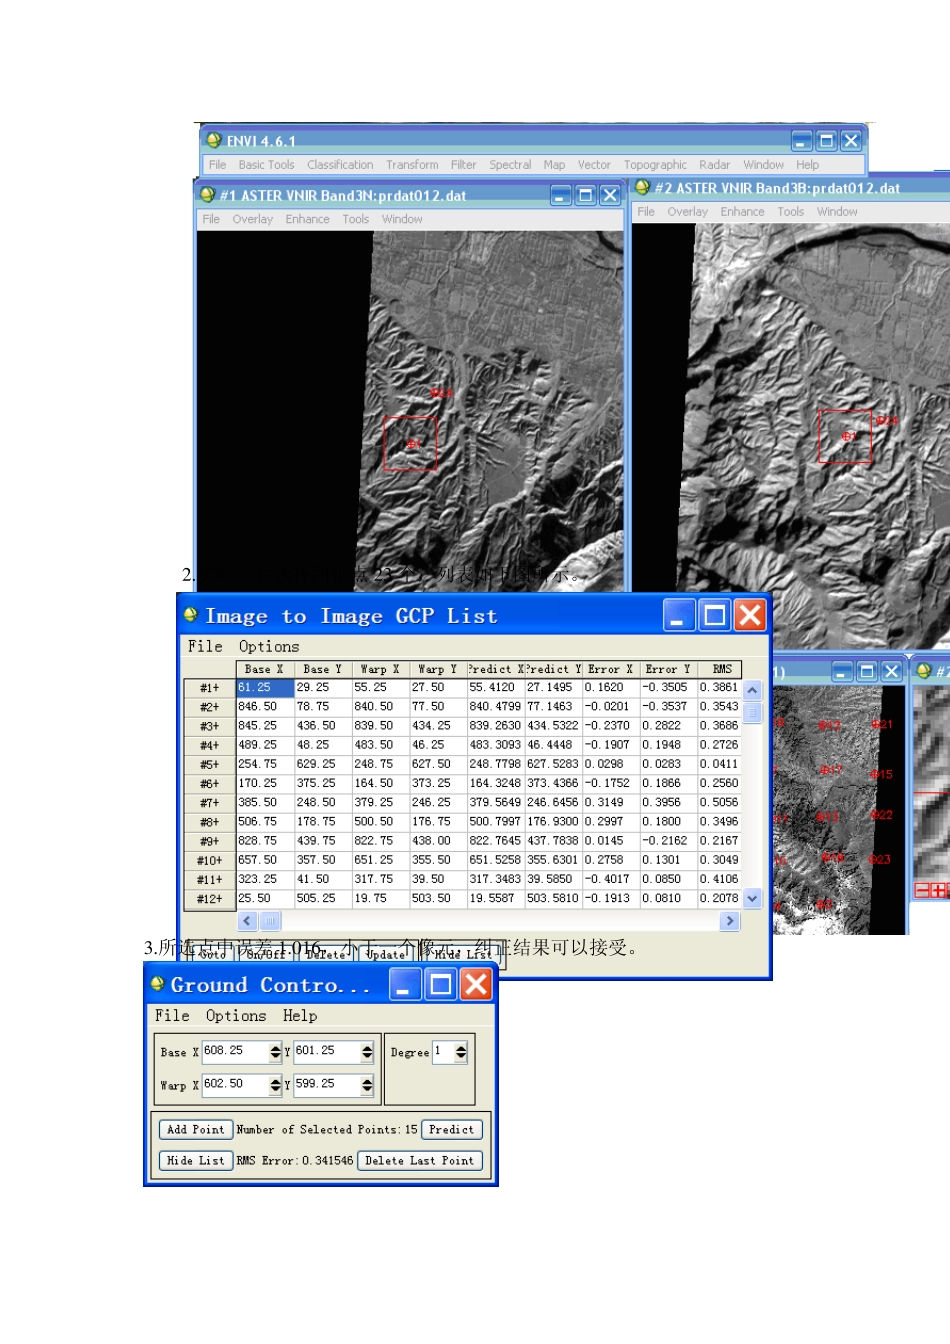Select GCP row header #5+

(x=209, y=764)
